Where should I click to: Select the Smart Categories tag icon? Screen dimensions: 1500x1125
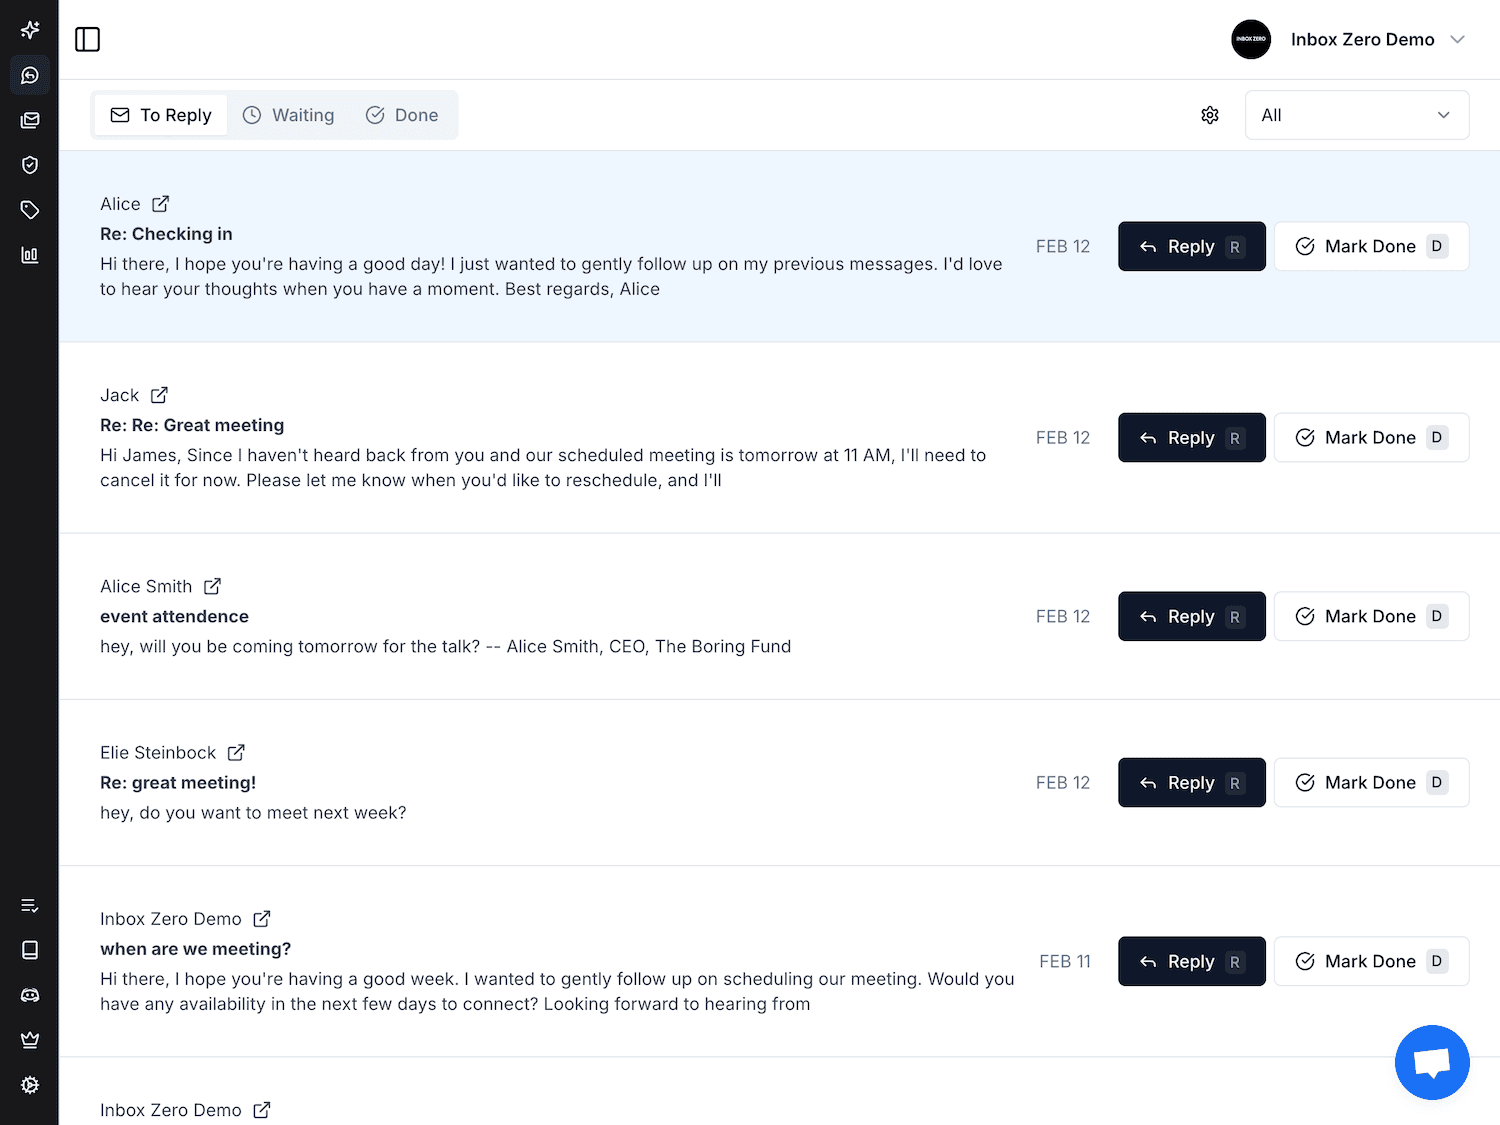30,210
